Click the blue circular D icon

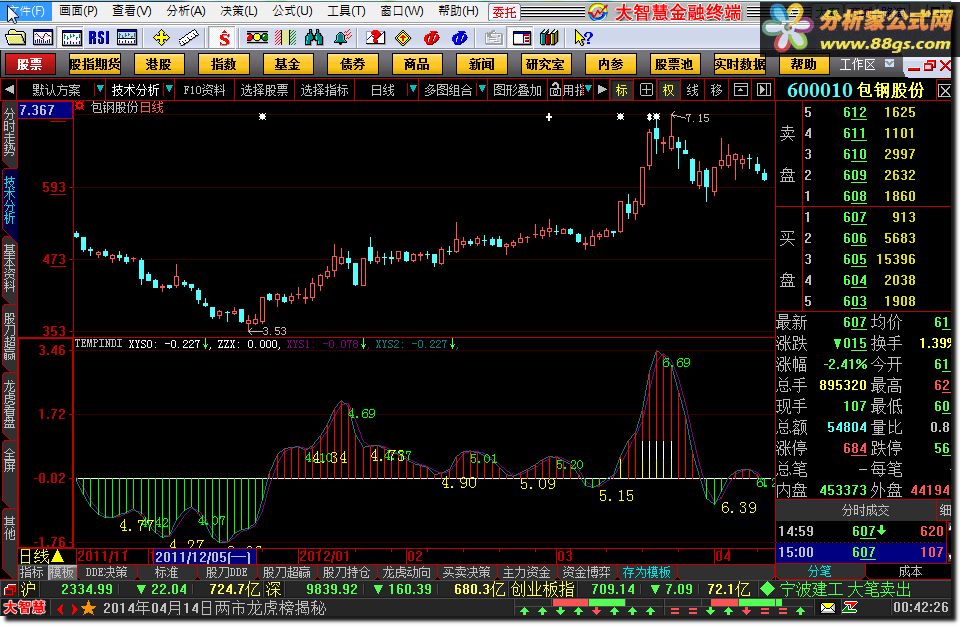pyautogui.click(x=460, y=38)
